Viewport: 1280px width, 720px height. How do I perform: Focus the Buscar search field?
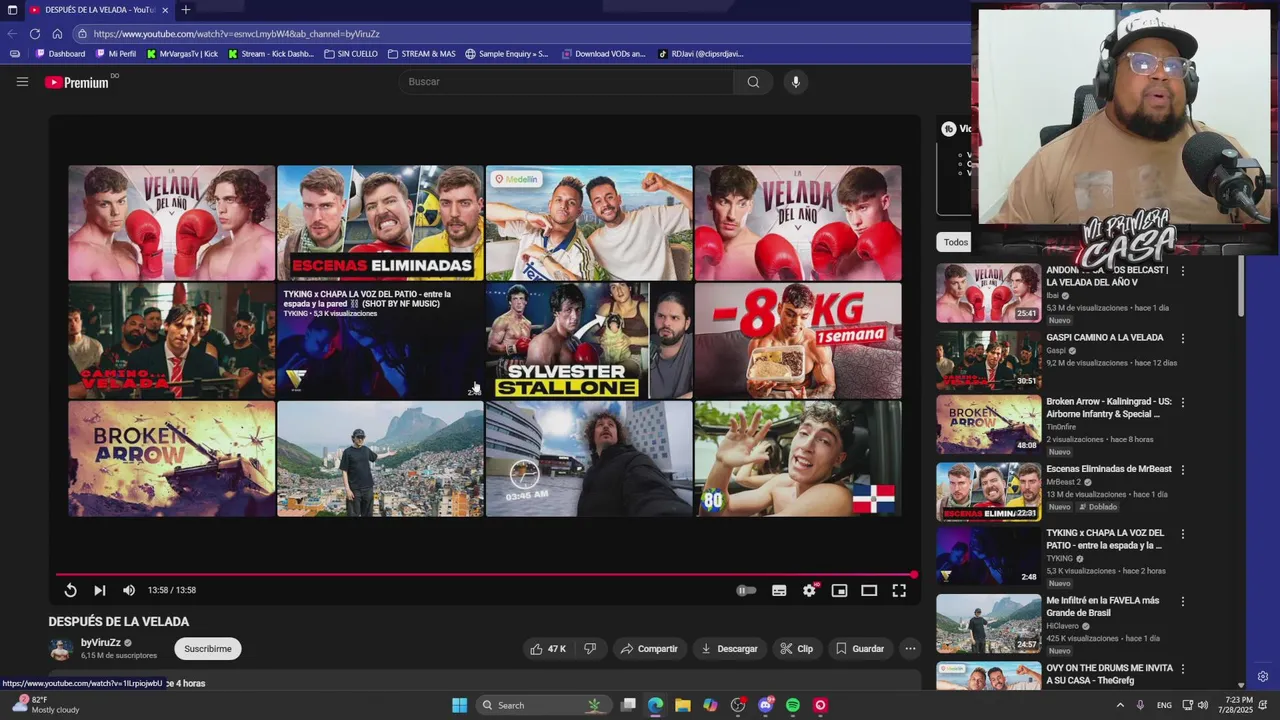click(x=566, y=82)
